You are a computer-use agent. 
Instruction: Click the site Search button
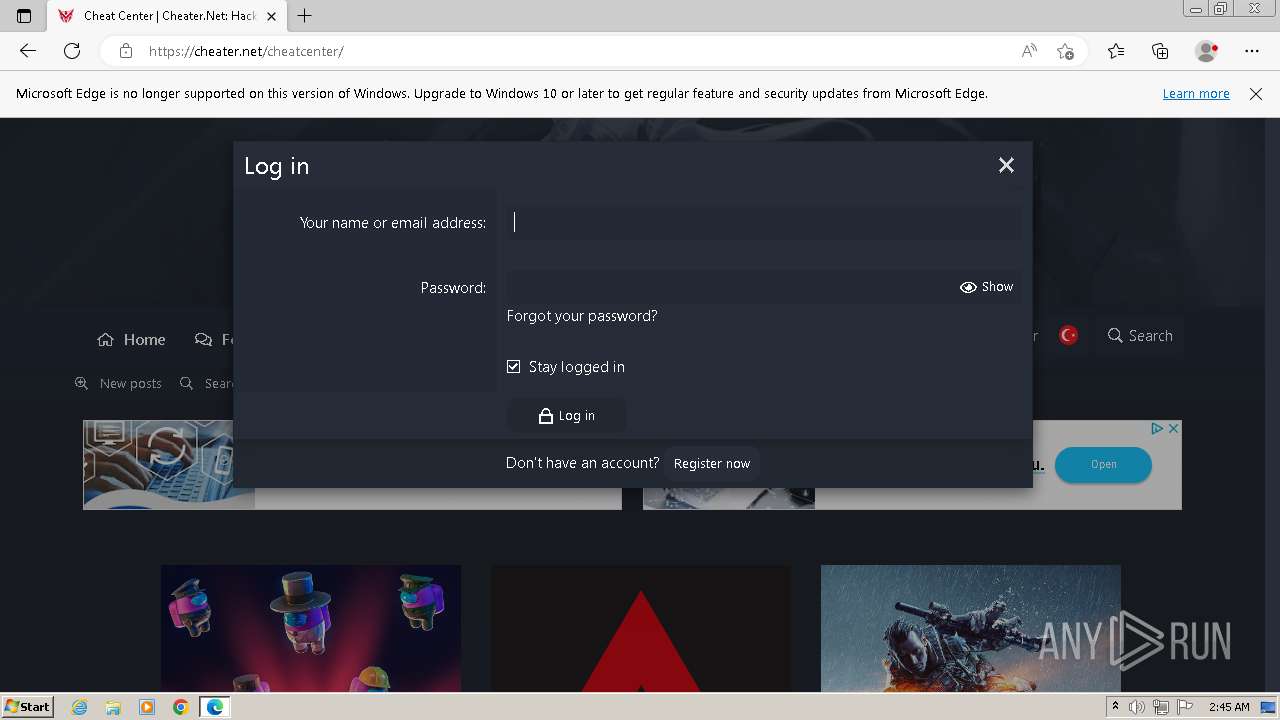1140,336
